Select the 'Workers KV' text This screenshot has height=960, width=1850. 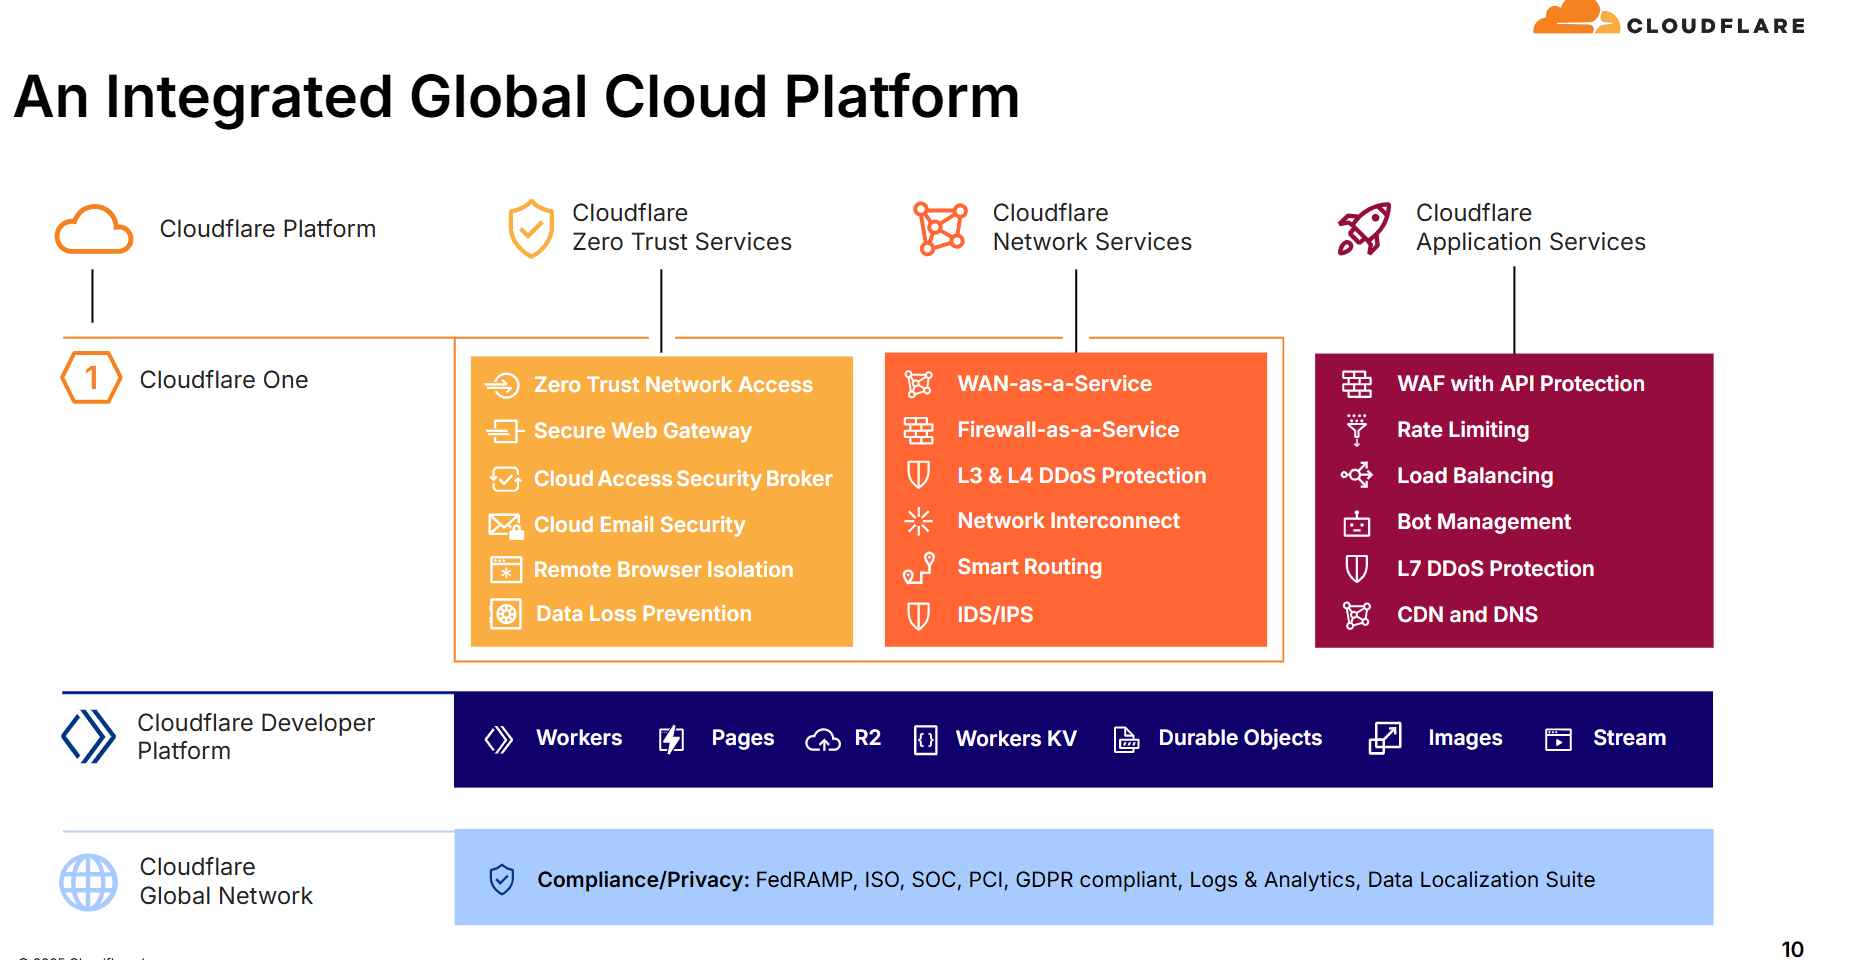[1016, 739]
